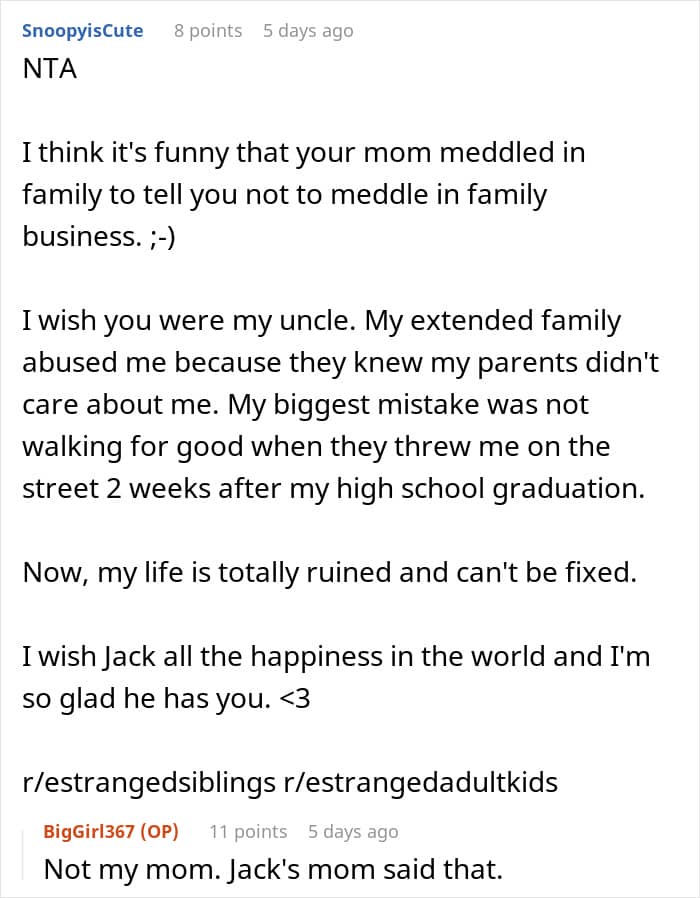Image resolution: width=700 pixels, height=898 pixels.
Task: Open BigGirl367's user profile
Action: pyautogui.click(x=89, y=831)
